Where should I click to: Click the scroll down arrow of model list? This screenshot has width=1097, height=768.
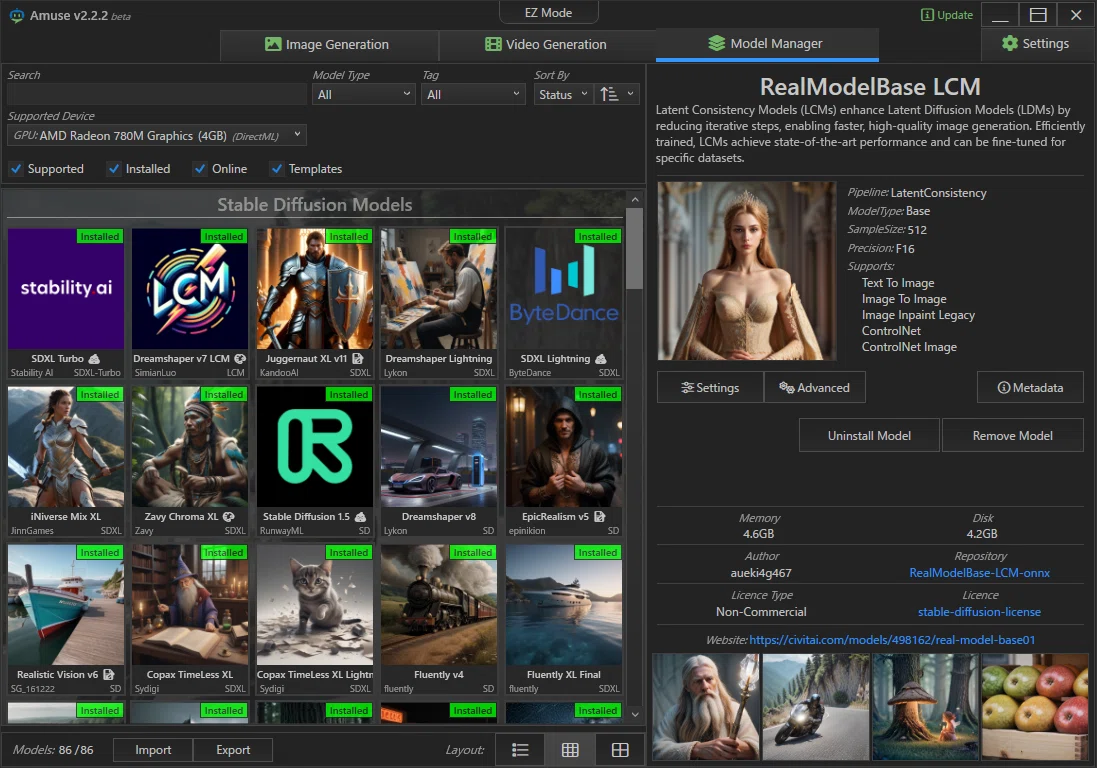(635, 714)
